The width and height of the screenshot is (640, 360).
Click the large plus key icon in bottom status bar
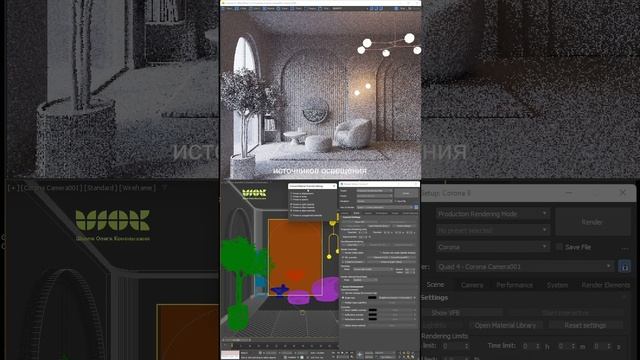point(360,355)
